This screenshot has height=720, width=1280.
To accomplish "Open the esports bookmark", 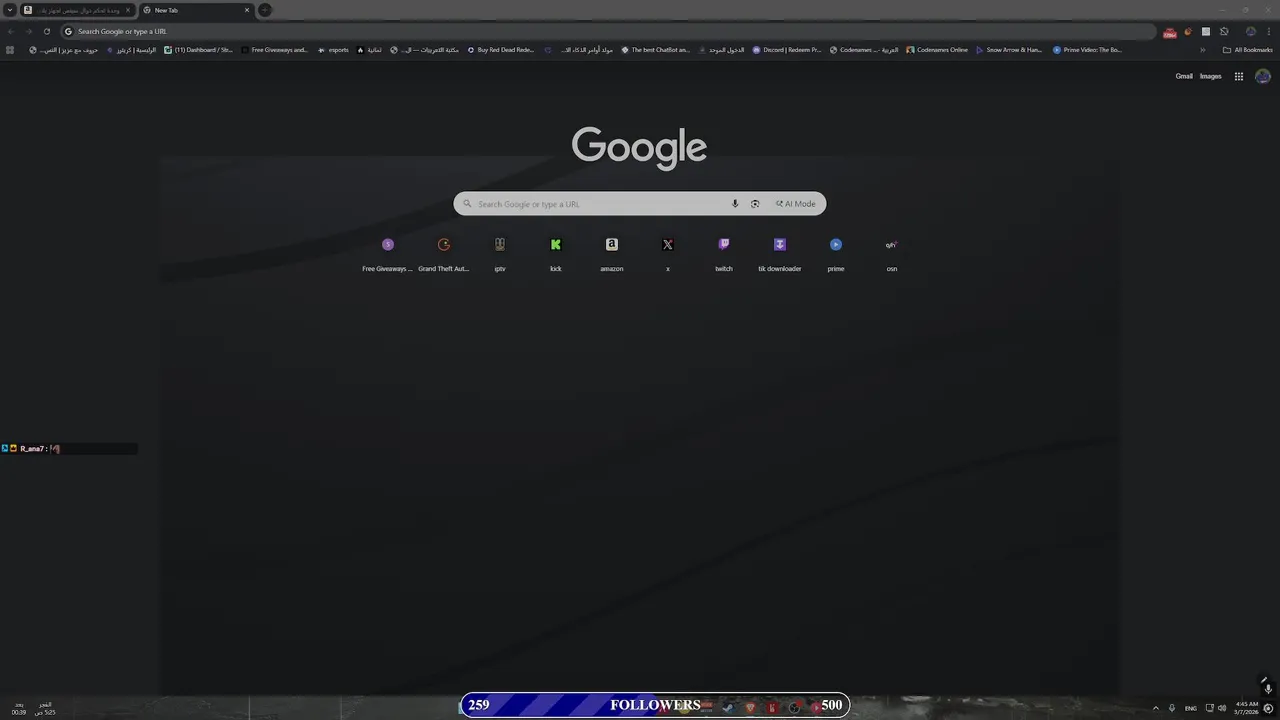I will 333,50.
